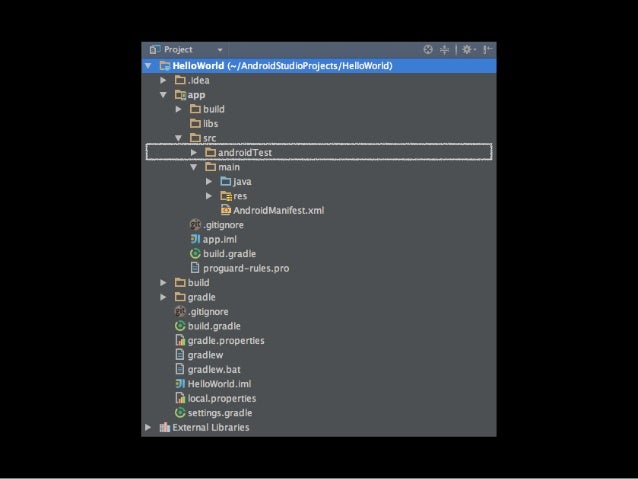This screenshot has width=638, height=479.
Task: Collapse the main folder
Action: (194, 167)
